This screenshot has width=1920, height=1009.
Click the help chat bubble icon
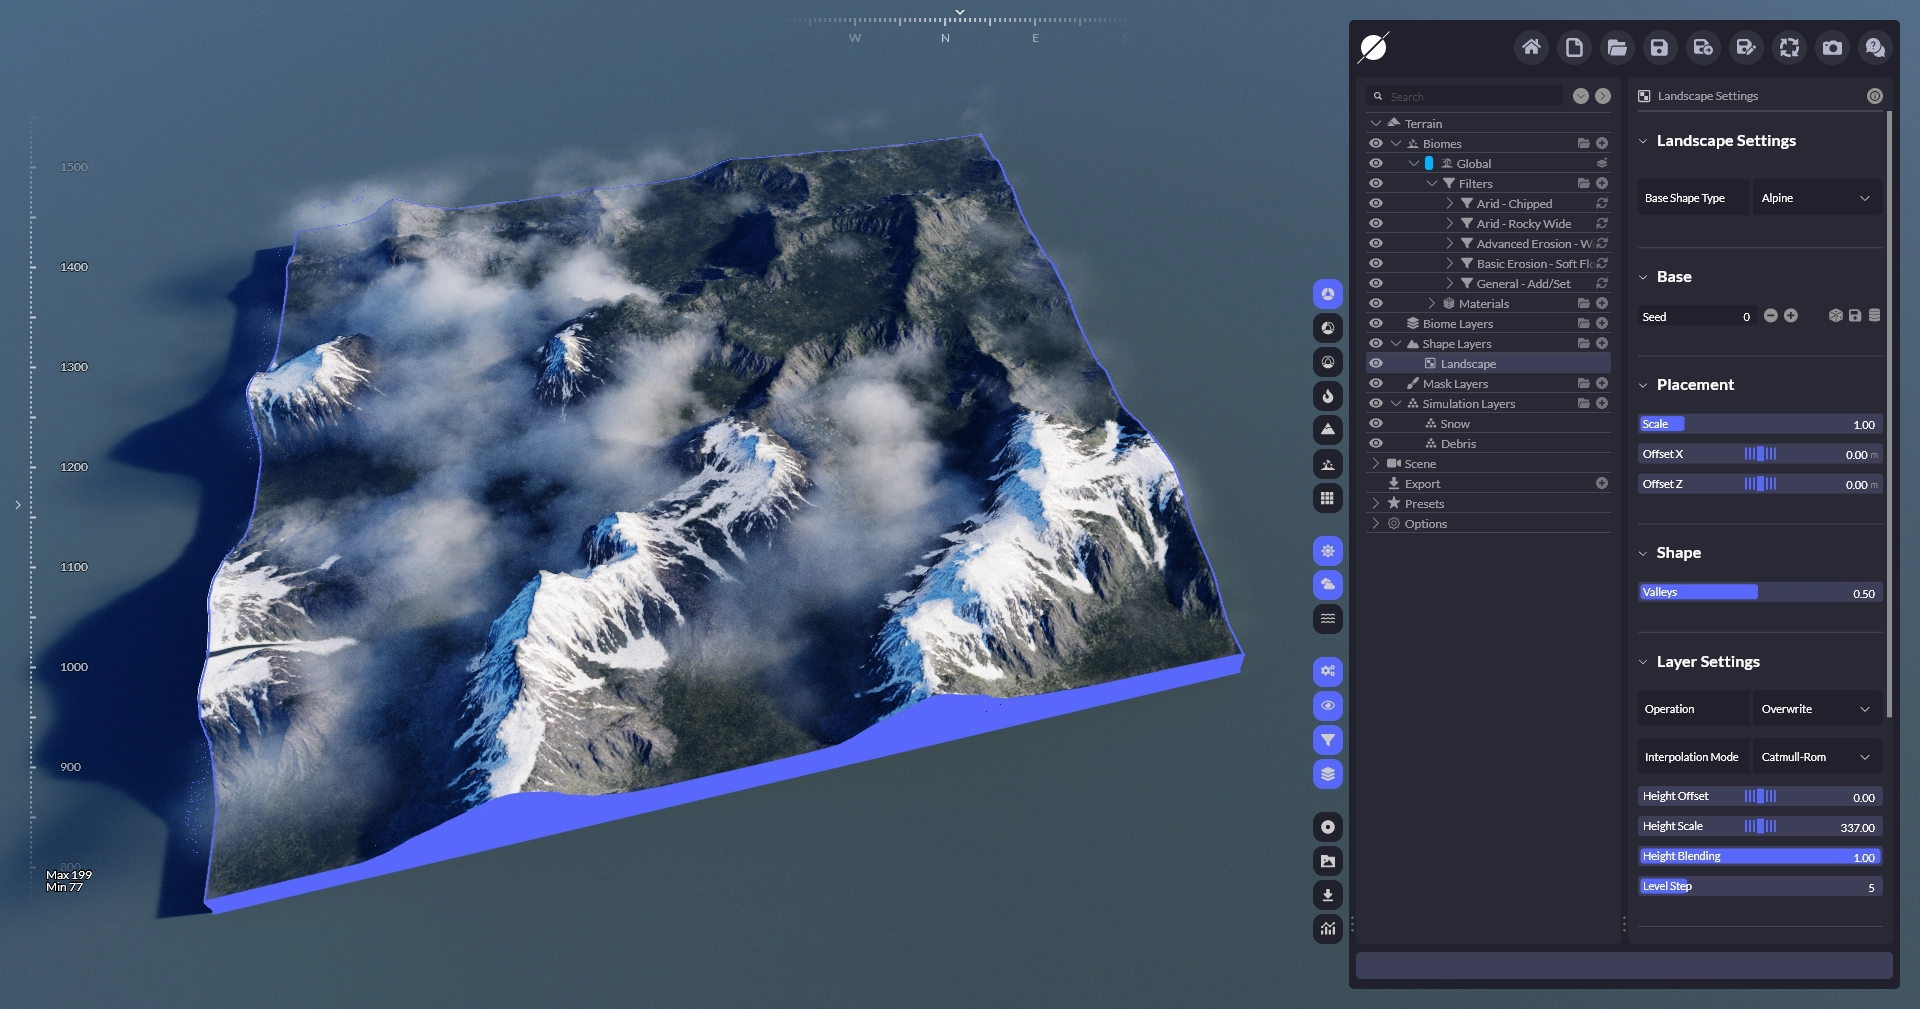tap(1875, 47)
